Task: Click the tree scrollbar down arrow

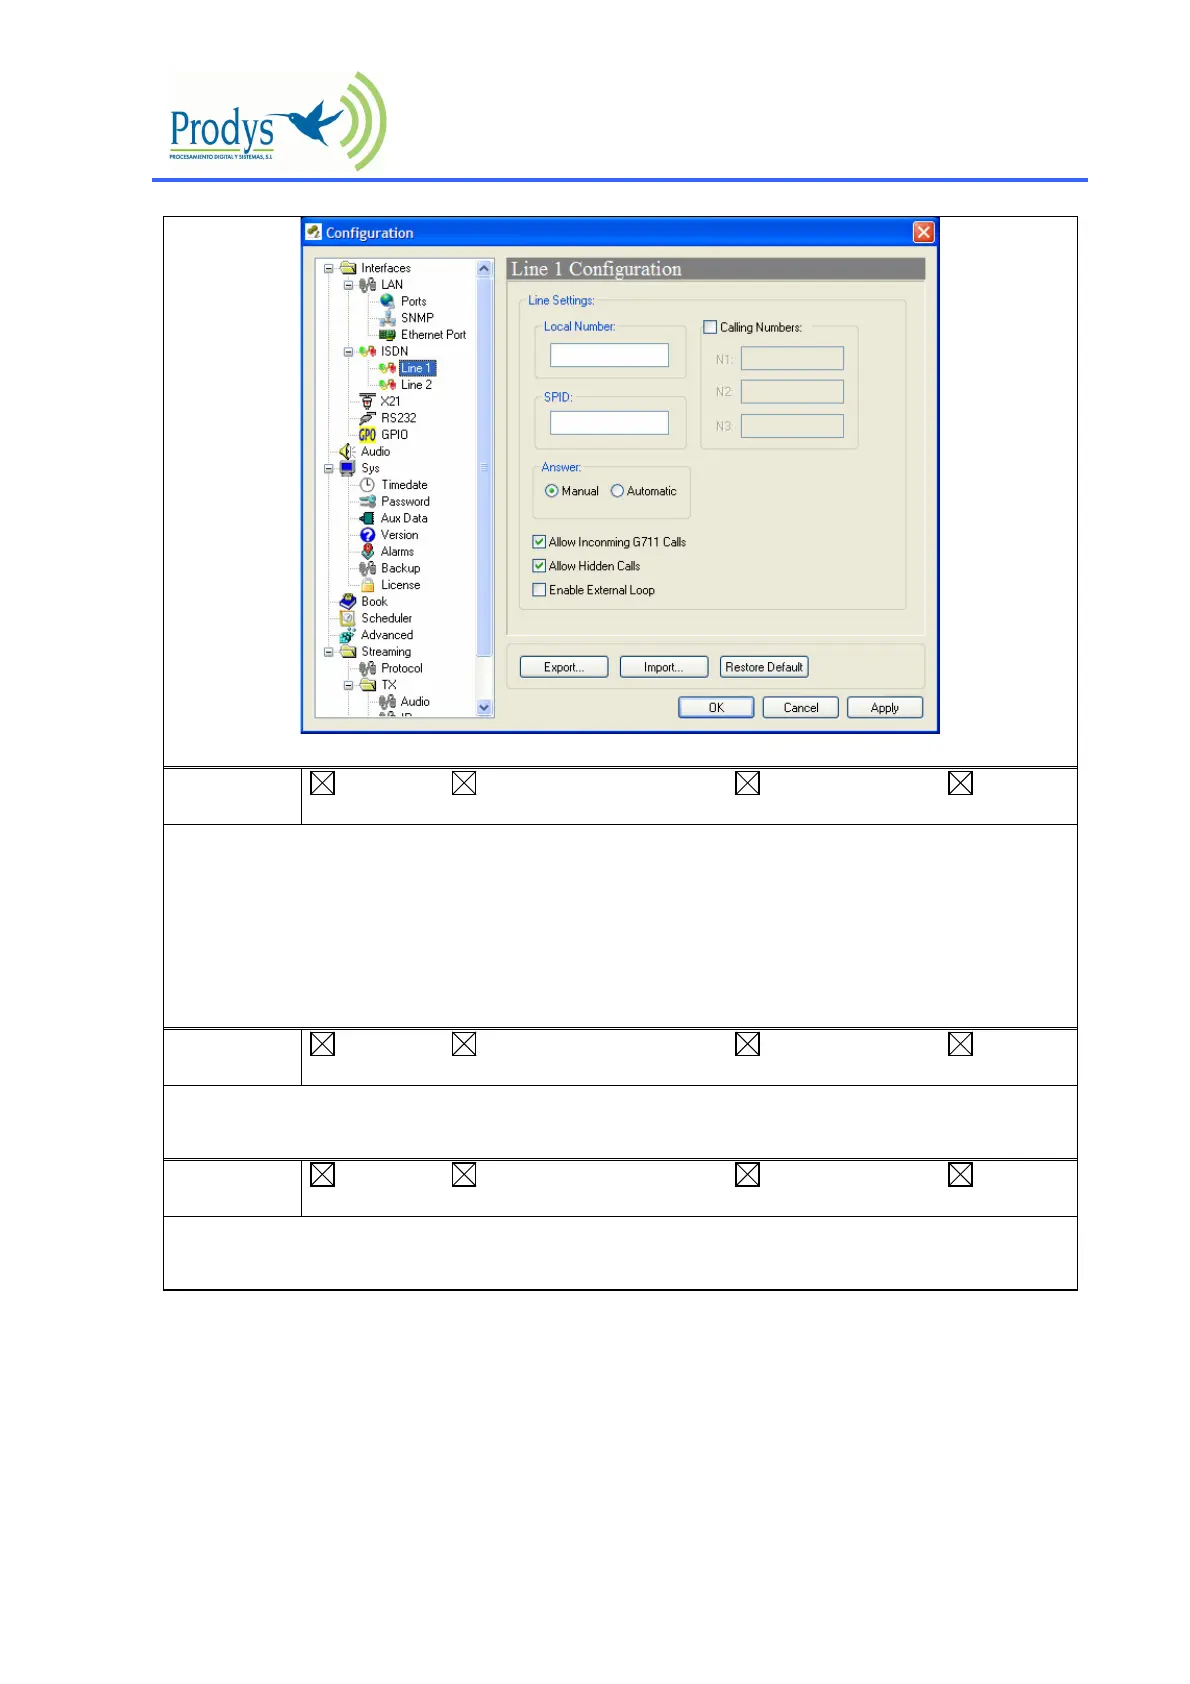Action: 485,708
